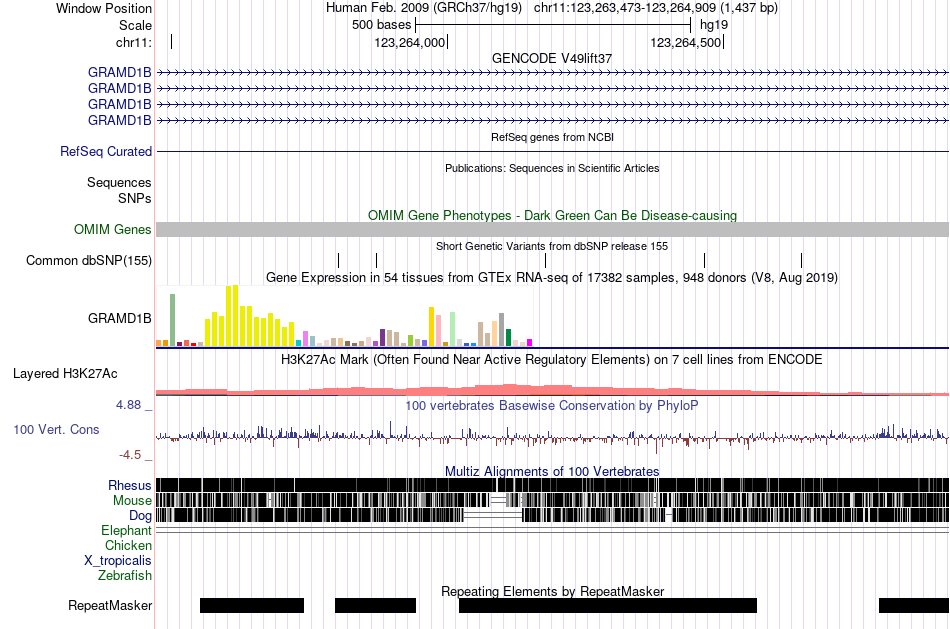Click the 500 bases scale bar
The width and height of the screenshot is (950, 629).
click(x=553, y=25)
